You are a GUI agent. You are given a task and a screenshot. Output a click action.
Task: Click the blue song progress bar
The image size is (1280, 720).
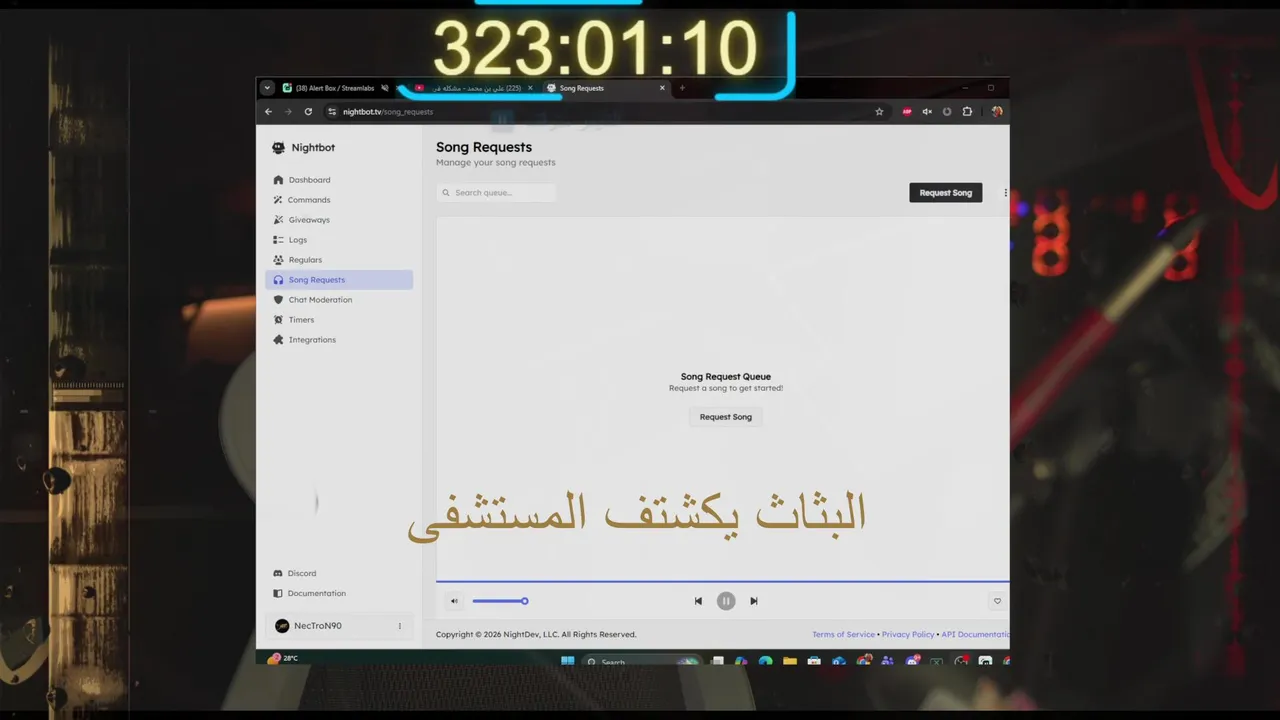(x=722, y=581)
